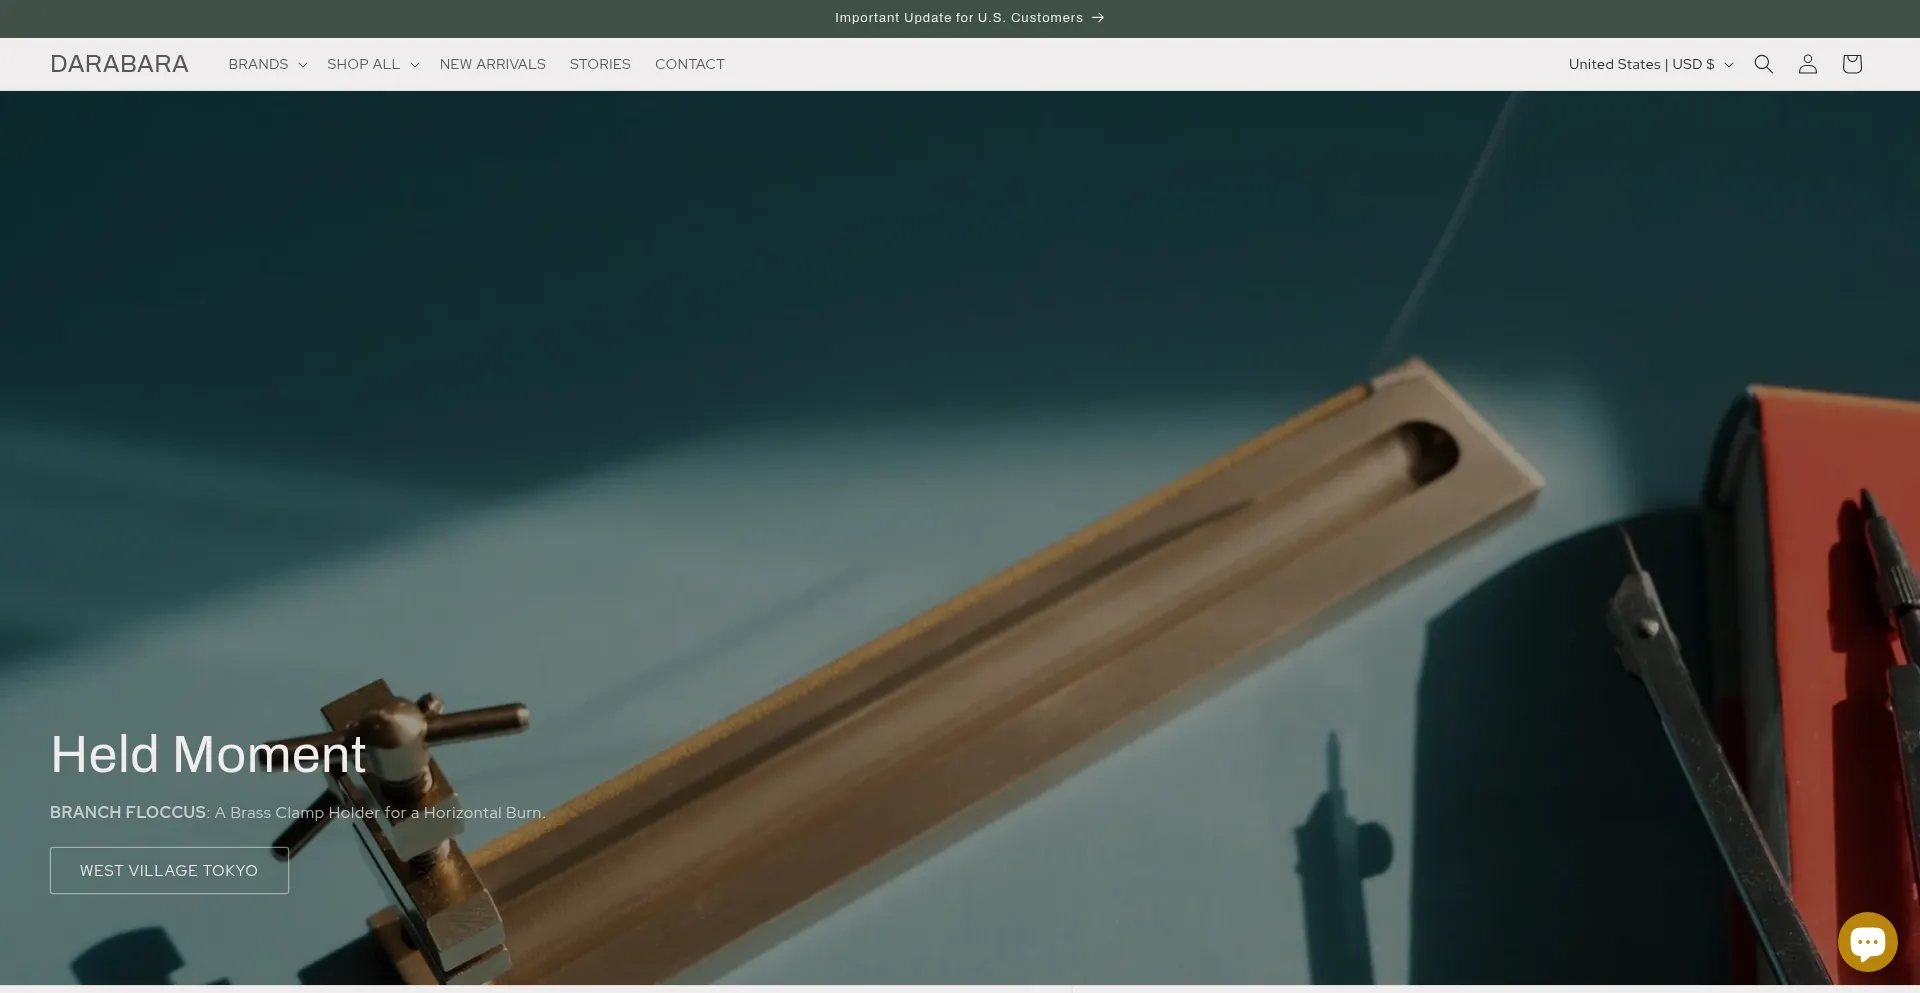Viewport: 1920px width, 993px height.
Task: Open Important Update for U.S. Customers link
Action: pyautogui.click(x=958, y=18)
